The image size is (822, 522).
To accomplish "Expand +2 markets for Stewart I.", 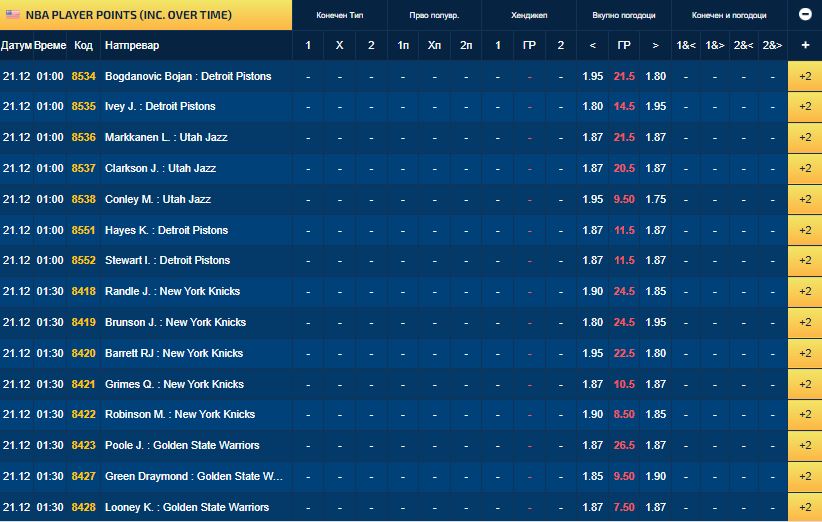I will pos(805,260).
